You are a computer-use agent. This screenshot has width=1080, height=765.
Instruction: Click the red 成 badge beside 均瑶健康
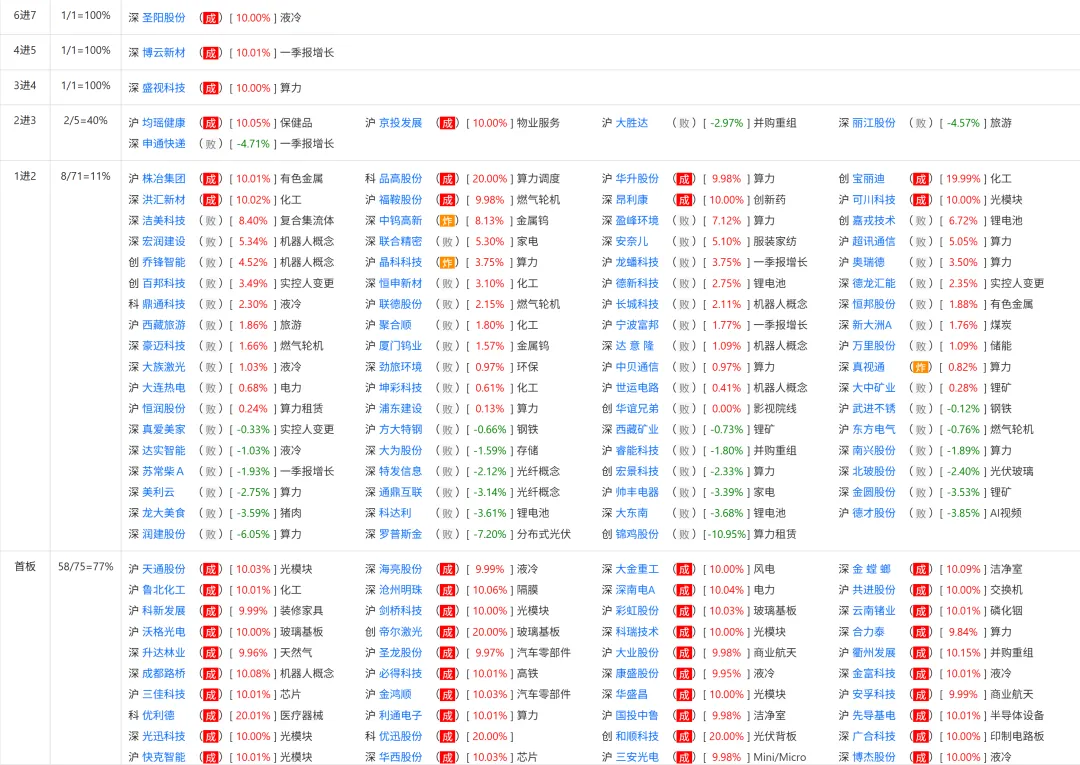[211, 123]
